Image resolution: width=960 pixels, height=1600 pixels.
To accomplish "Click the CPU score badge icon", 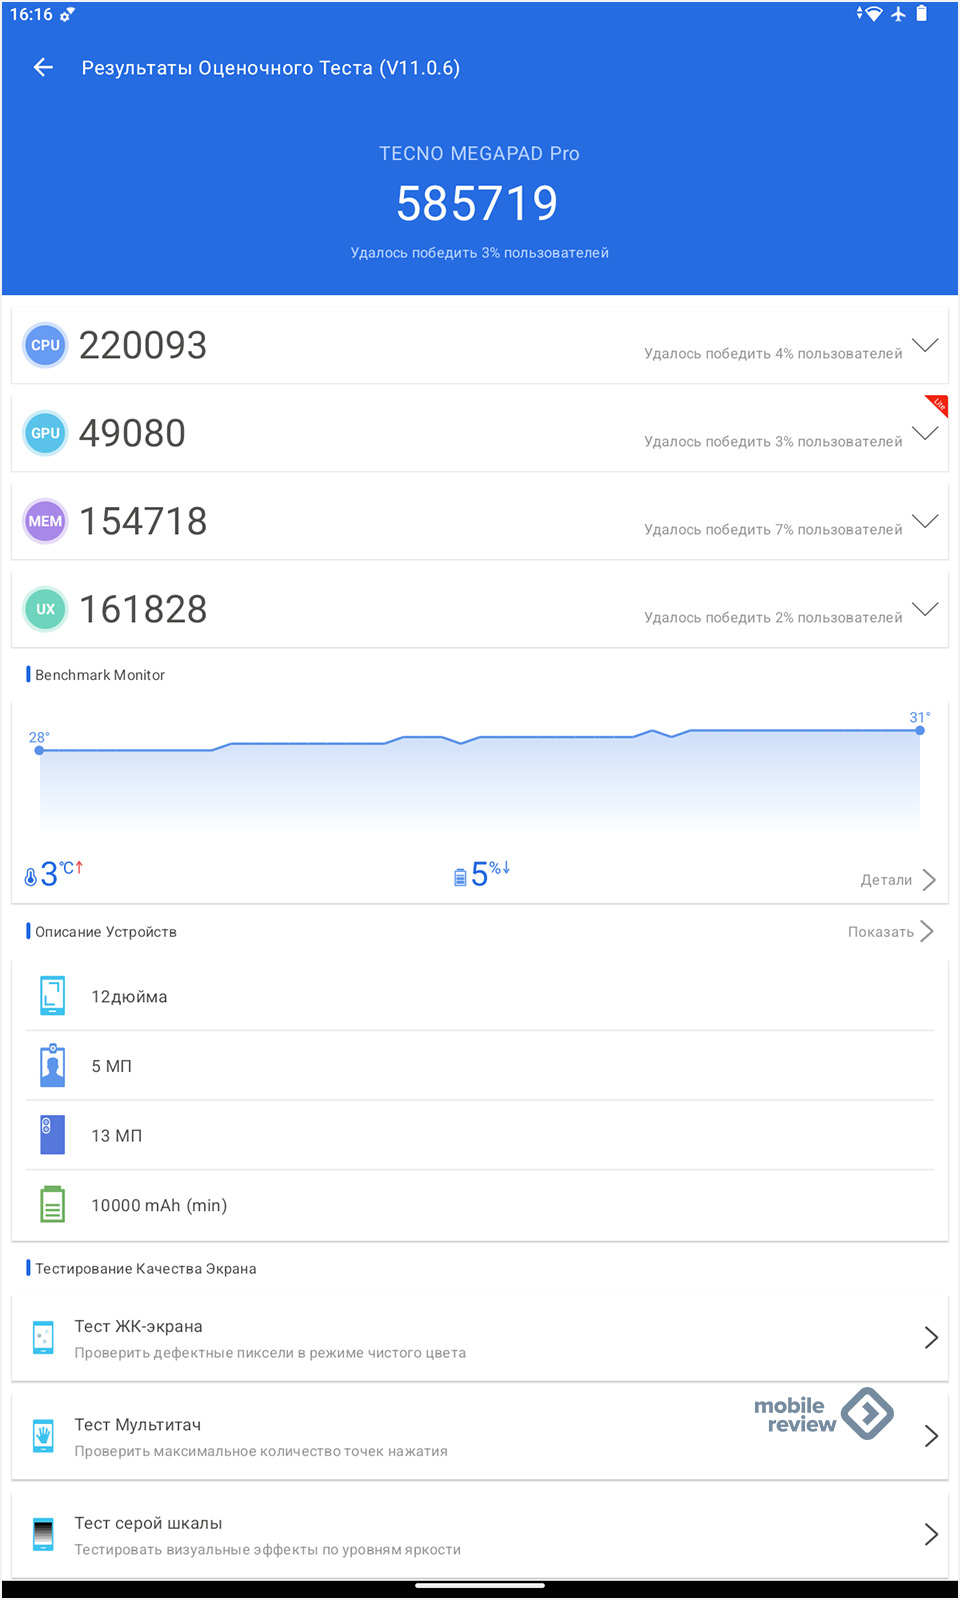I will pos(45,345).
